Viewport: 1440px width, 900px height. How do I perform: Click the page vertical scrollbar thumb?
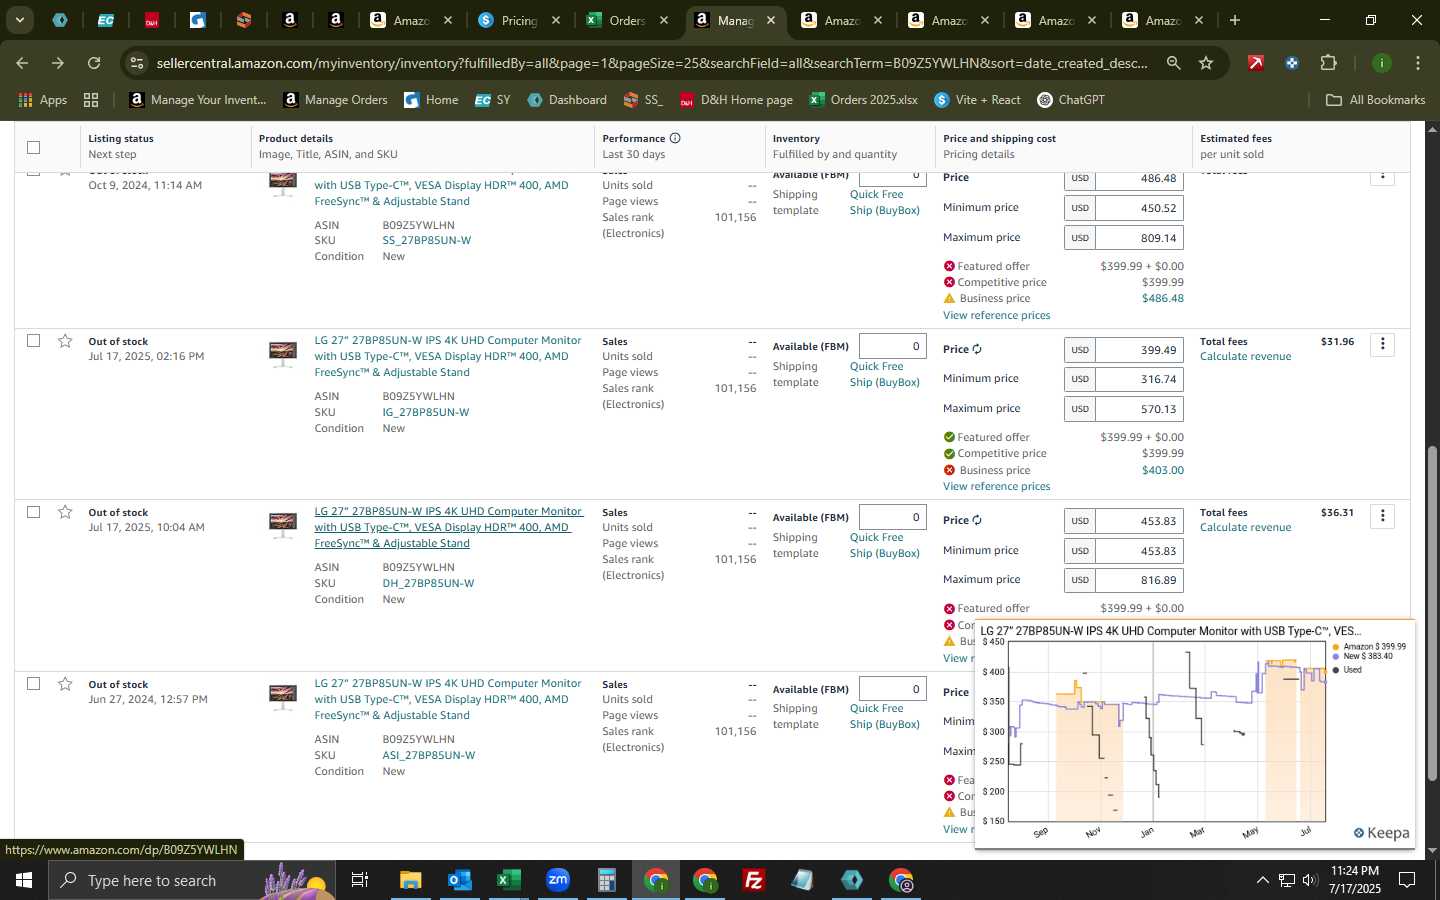[x=1432, y=613]
